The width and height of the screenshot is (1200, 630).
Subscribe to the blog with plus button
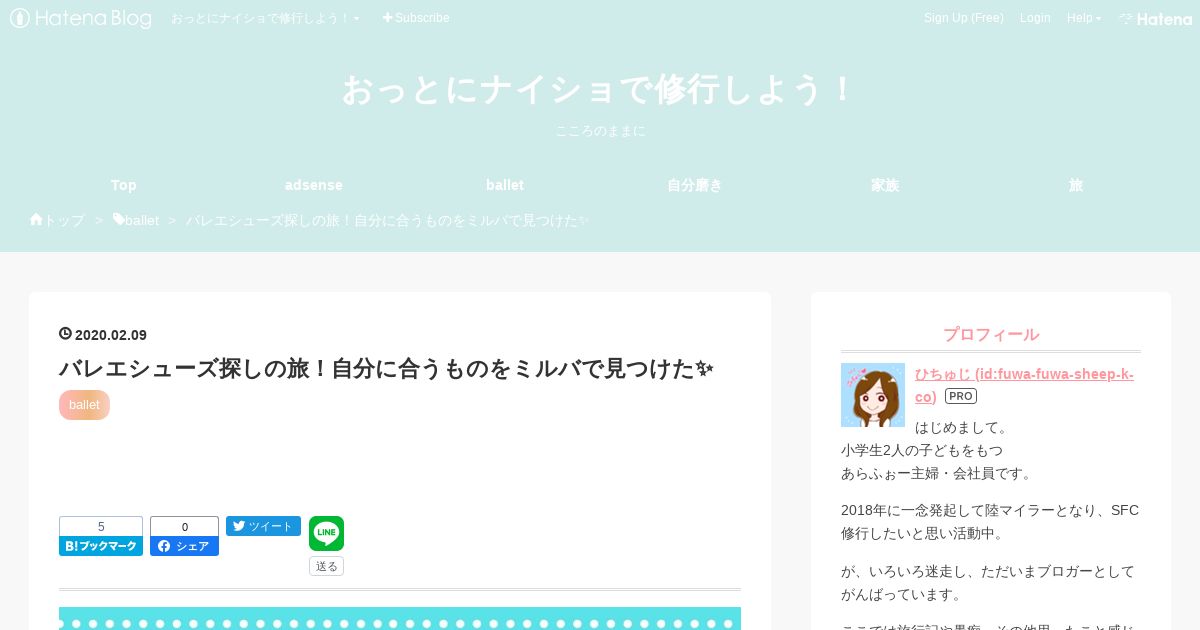[416, 18]
